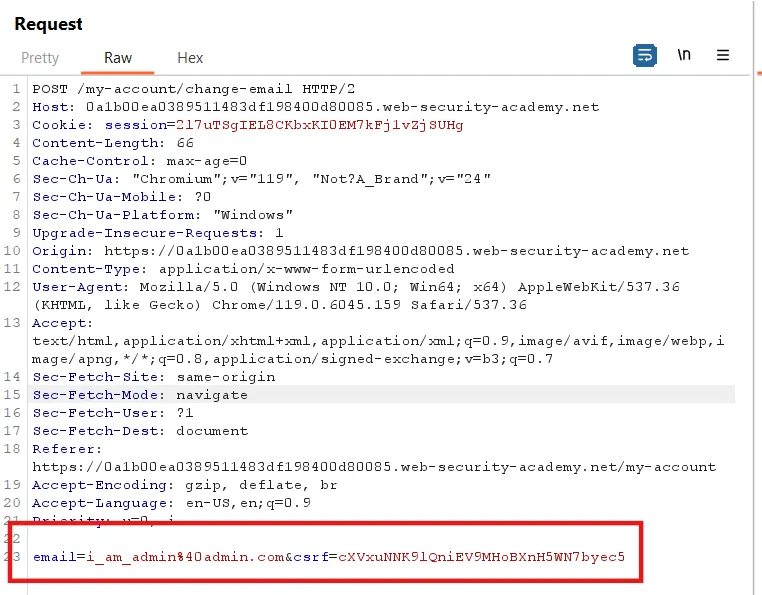Image resolution: width=762 pixels, height=595 pixels.
Task: Open the hamburger options menu
Action: tap(723, 55)
